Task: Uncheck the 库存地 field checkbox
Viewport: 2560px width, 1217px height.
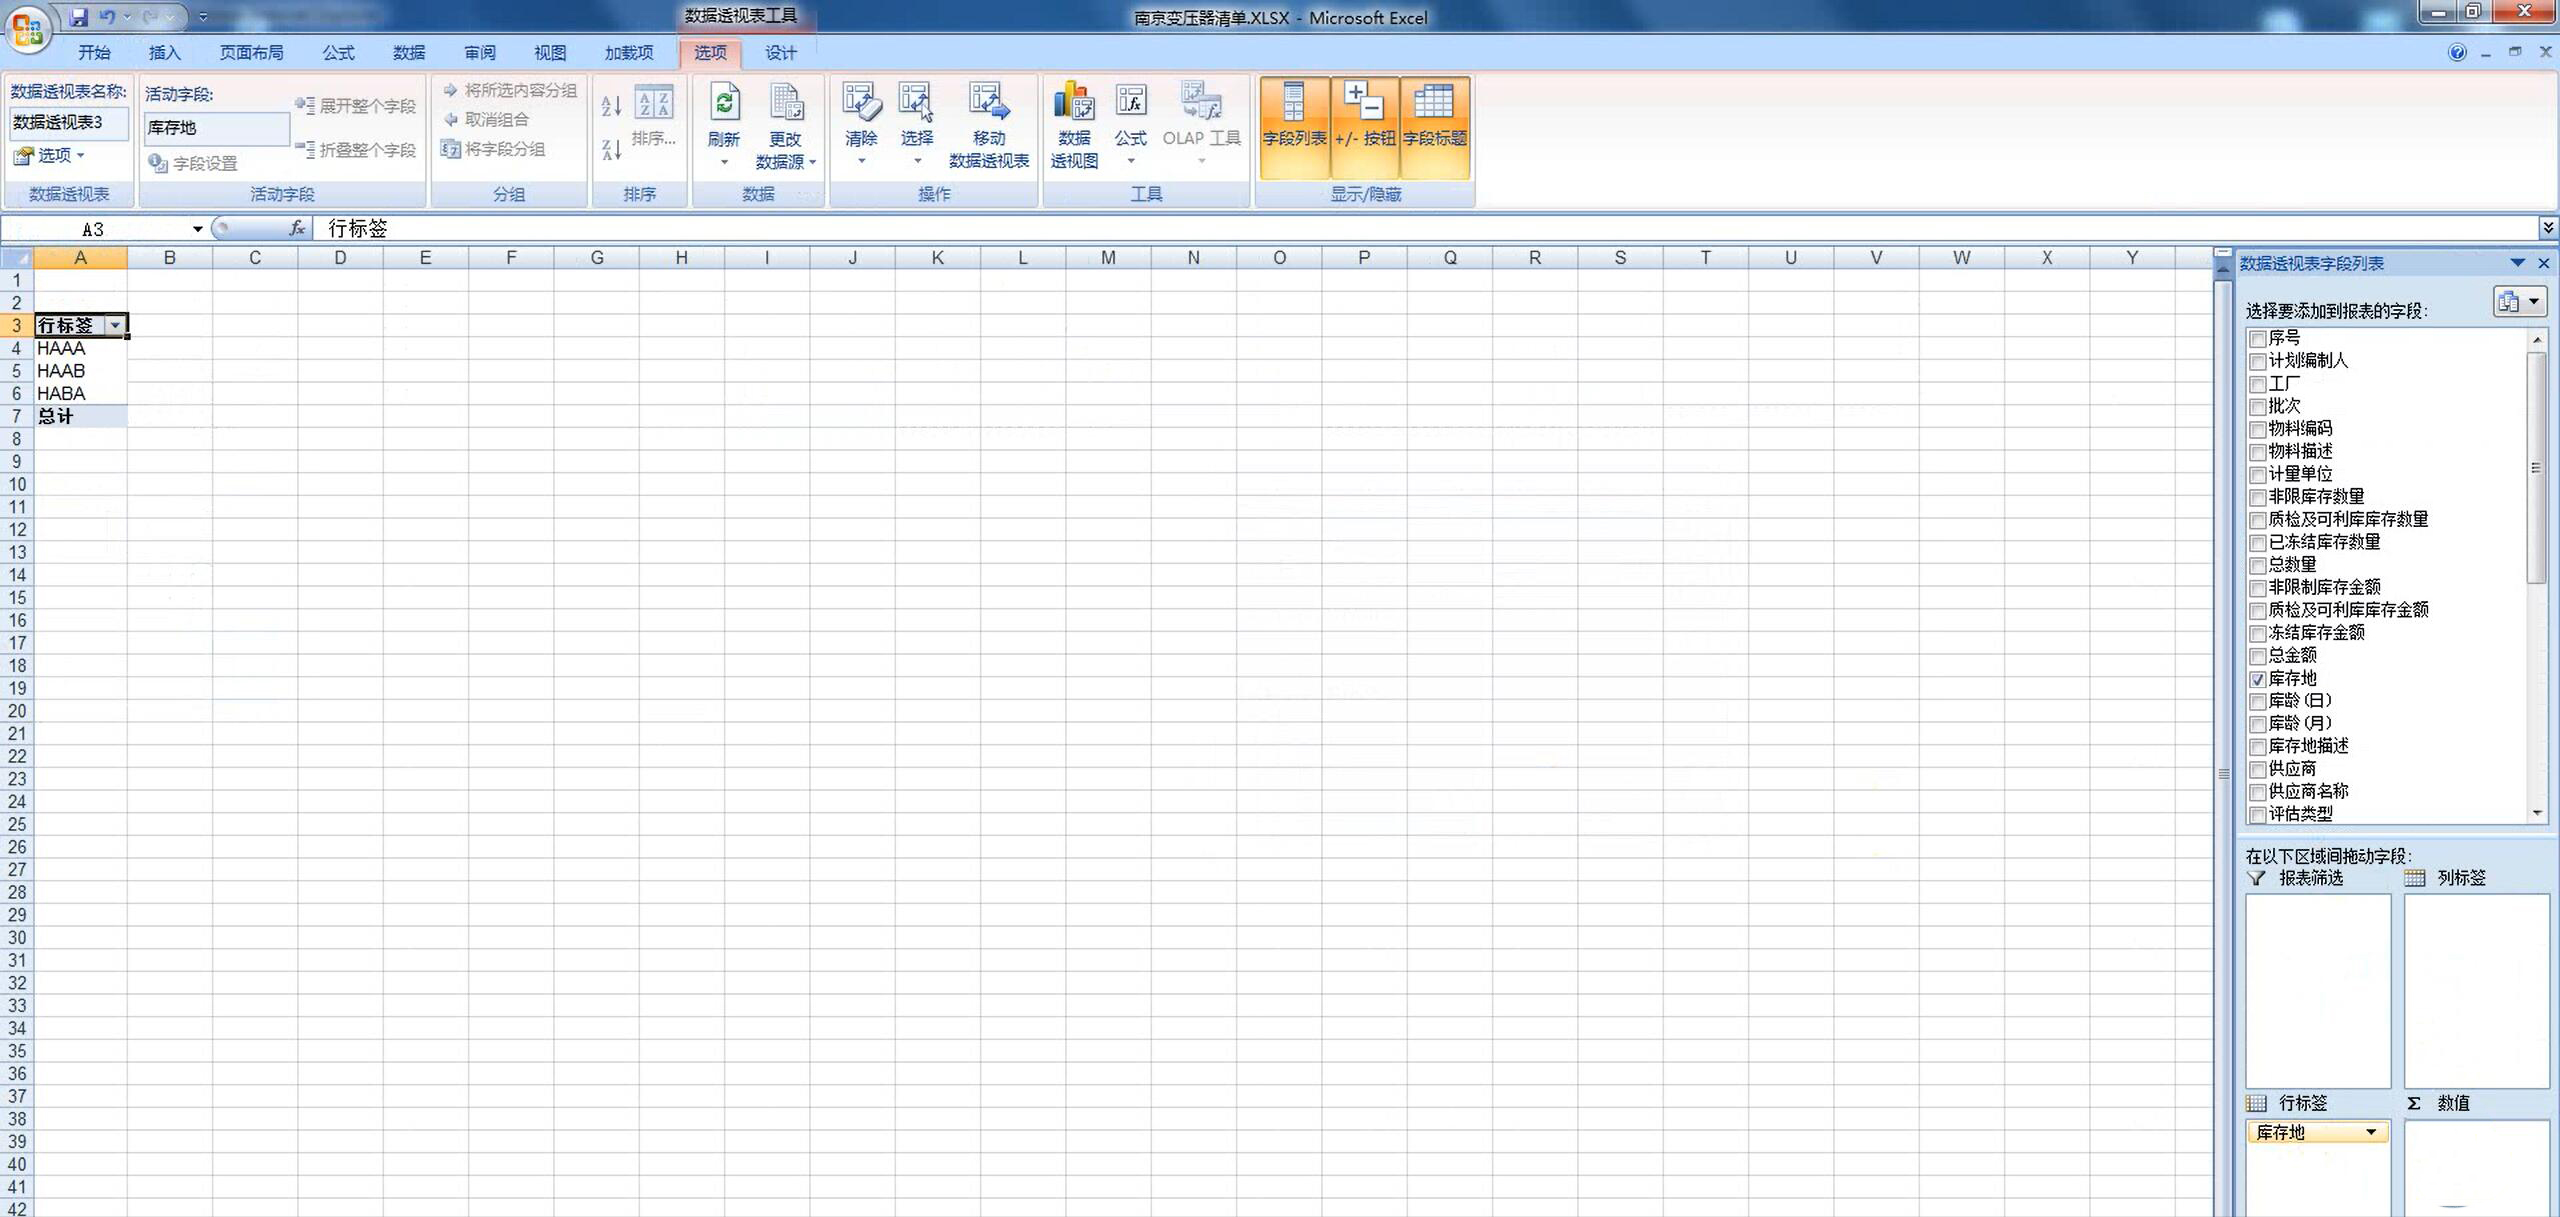Action: (2257, 680)
